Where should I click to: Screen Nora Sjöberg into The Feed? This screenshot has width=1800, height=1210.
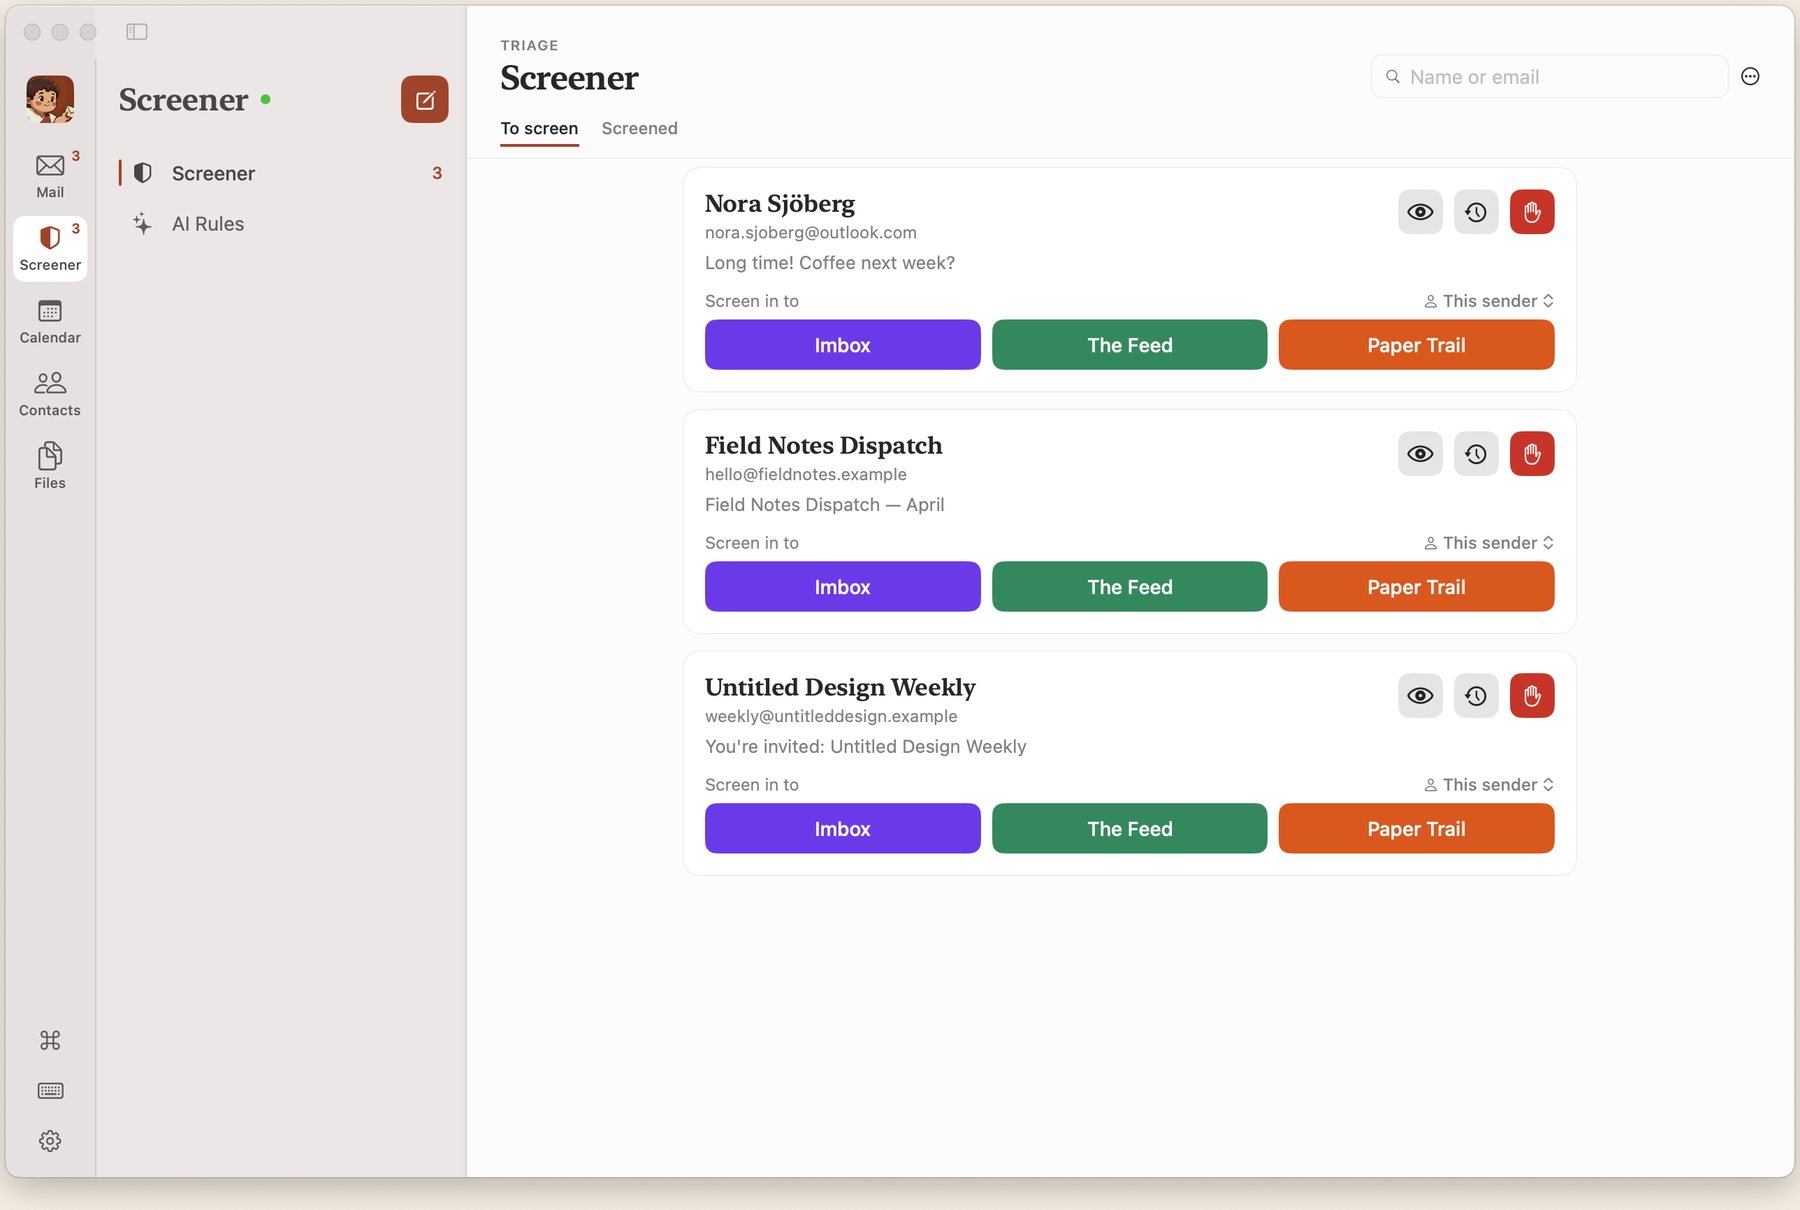pos(1129,345)
